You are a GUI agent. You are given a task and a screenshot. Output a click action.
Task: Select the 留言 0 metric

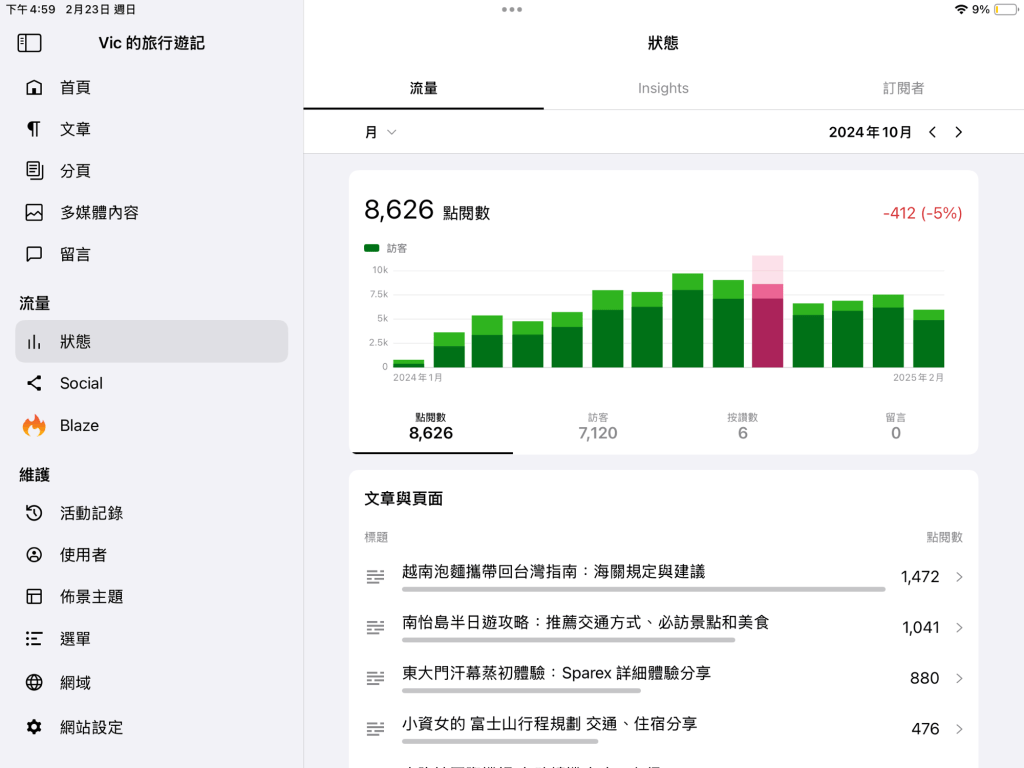coord(895,427)
